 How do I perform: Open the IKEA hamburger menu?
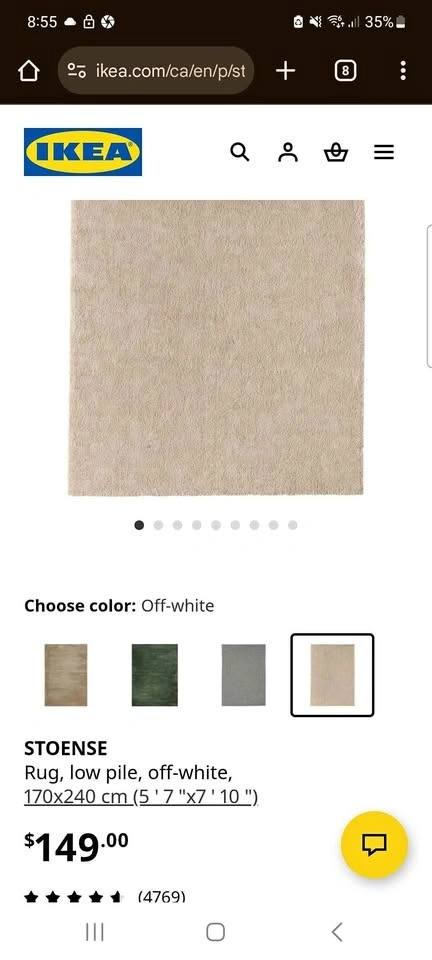coord(384,152)
